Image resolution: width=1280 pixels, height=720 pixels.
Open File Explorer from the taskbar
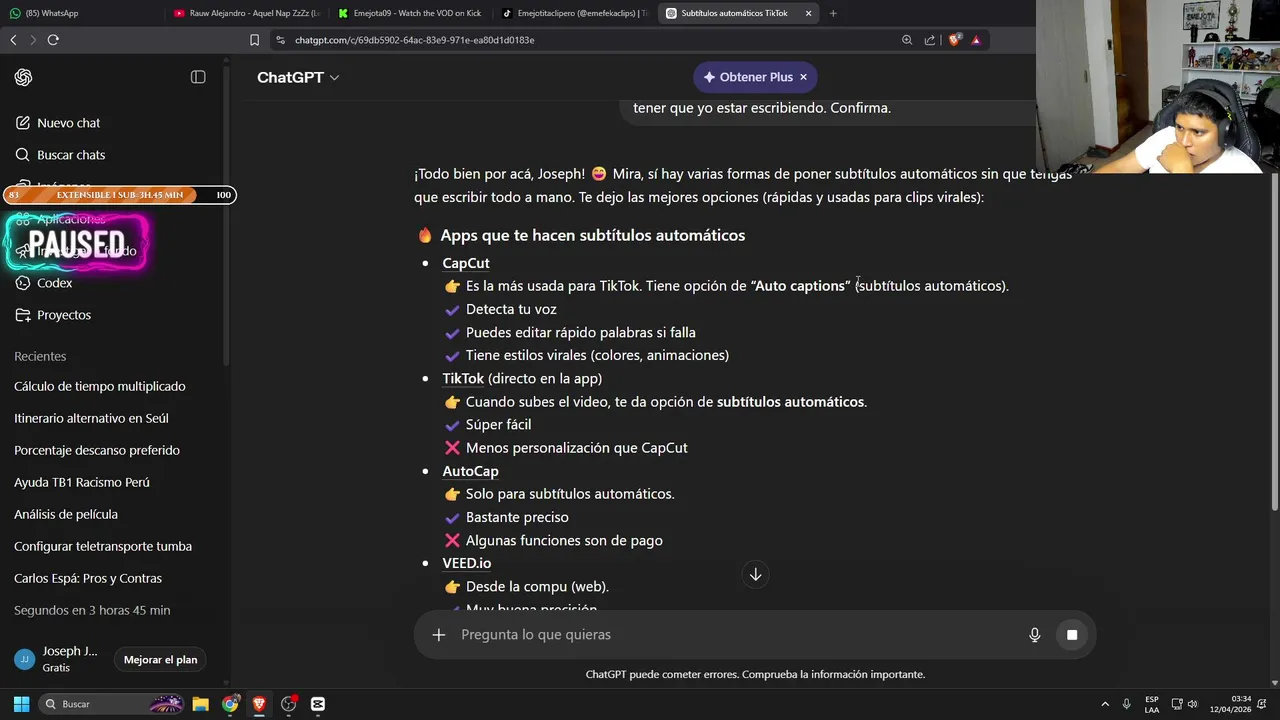(200, 704)
